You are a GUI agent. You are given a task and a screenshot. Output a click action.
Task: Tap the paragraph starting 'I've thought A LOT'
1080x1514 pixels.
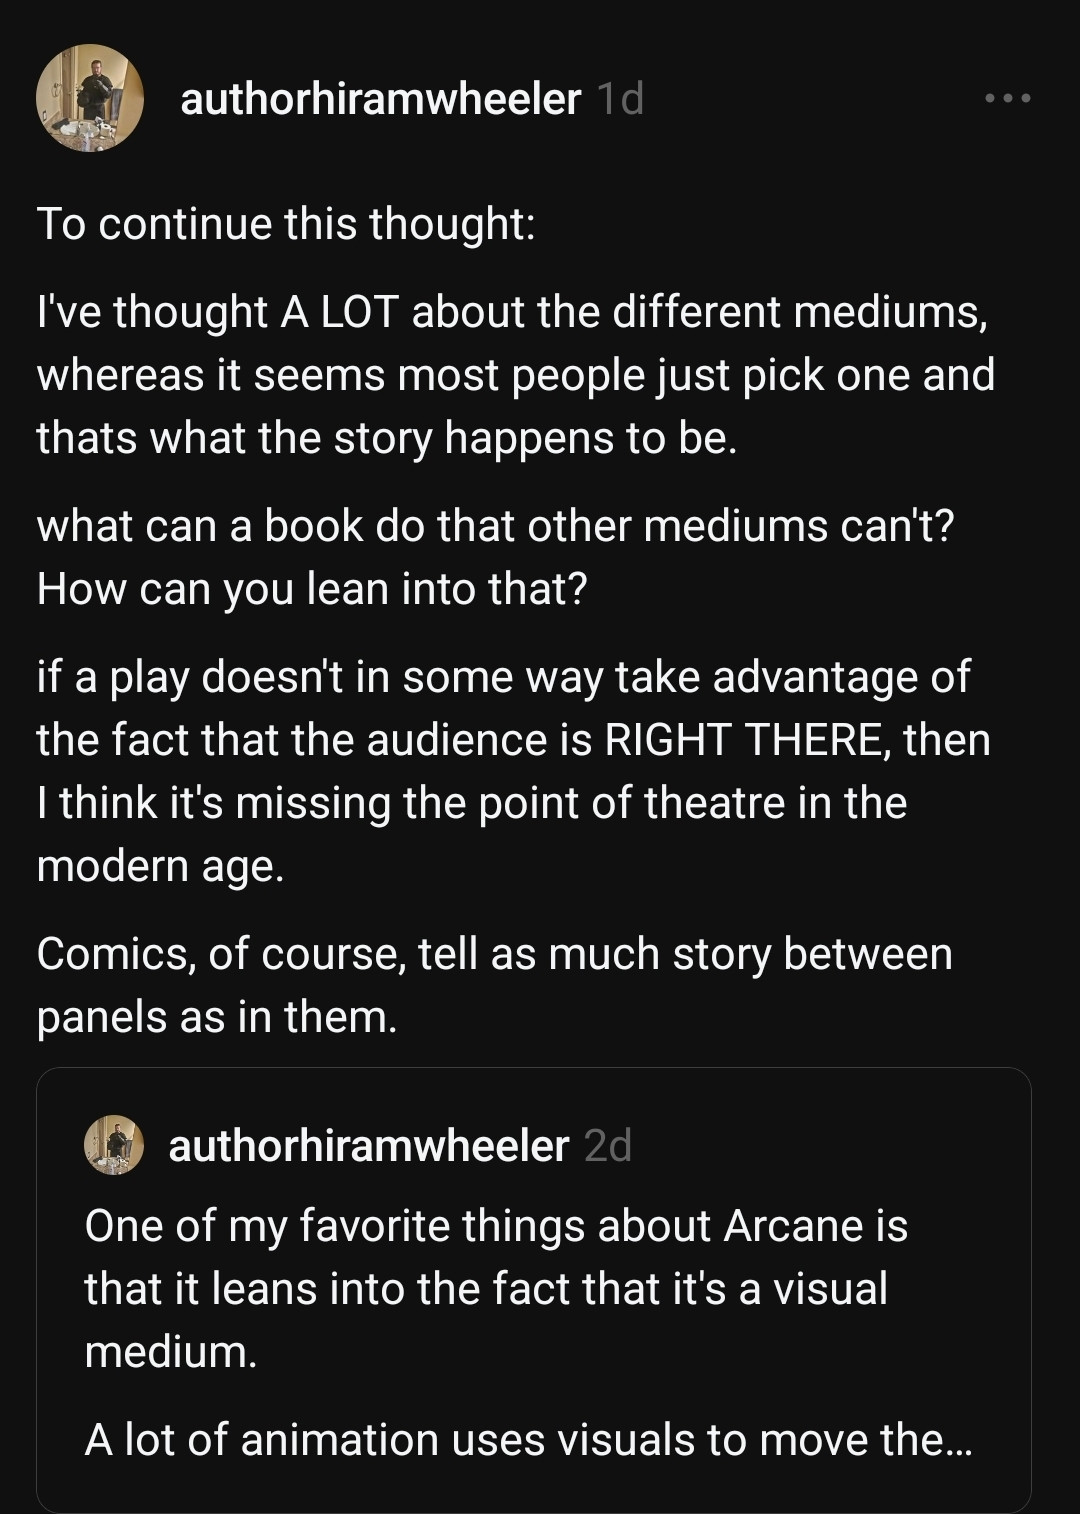(x=516, y=375)
